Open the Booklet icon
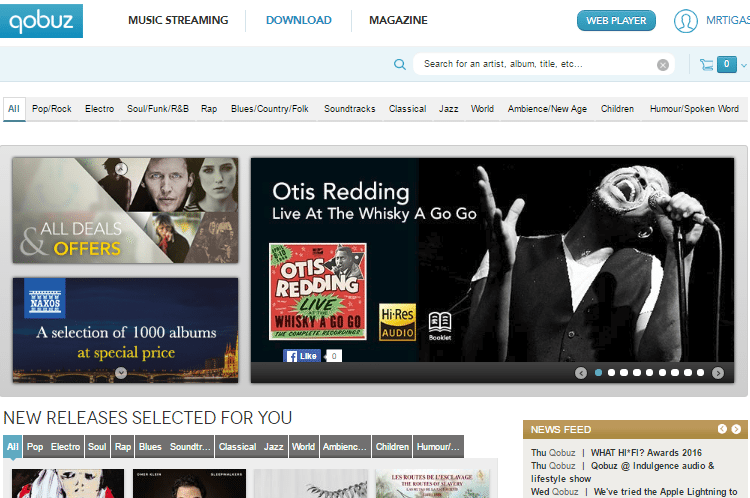The image size is (750, 498). (440, 326)
